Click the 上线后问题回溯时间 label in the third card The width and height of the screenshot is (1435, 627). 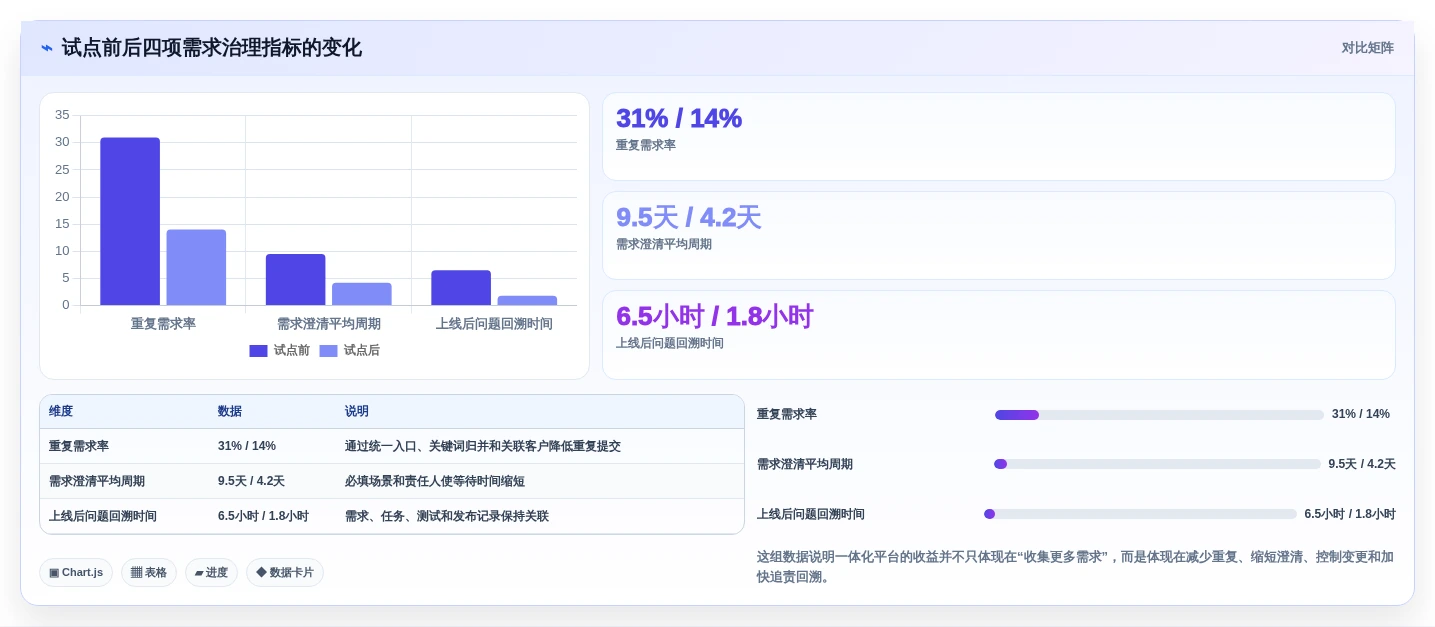pos(670,343)
